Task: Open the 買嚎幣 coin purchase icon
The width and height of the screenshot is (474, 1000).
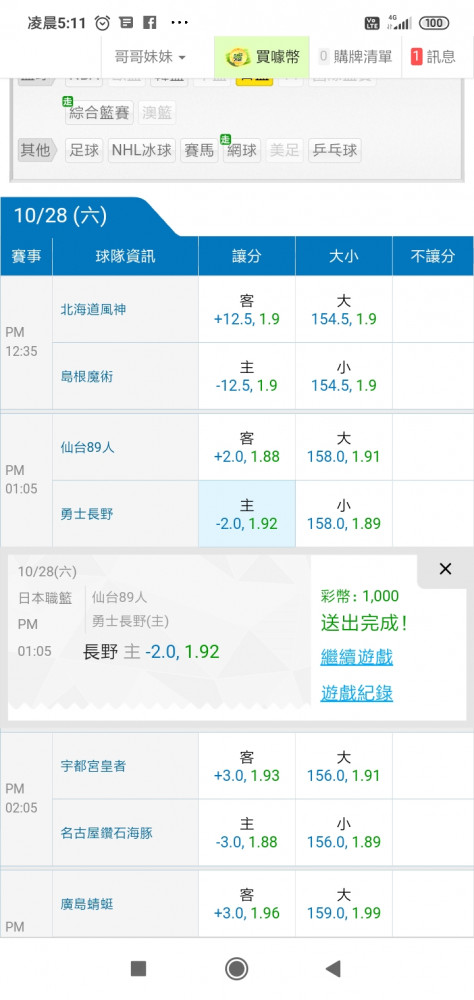Action: pyautogui.click(x=262, y=57)
